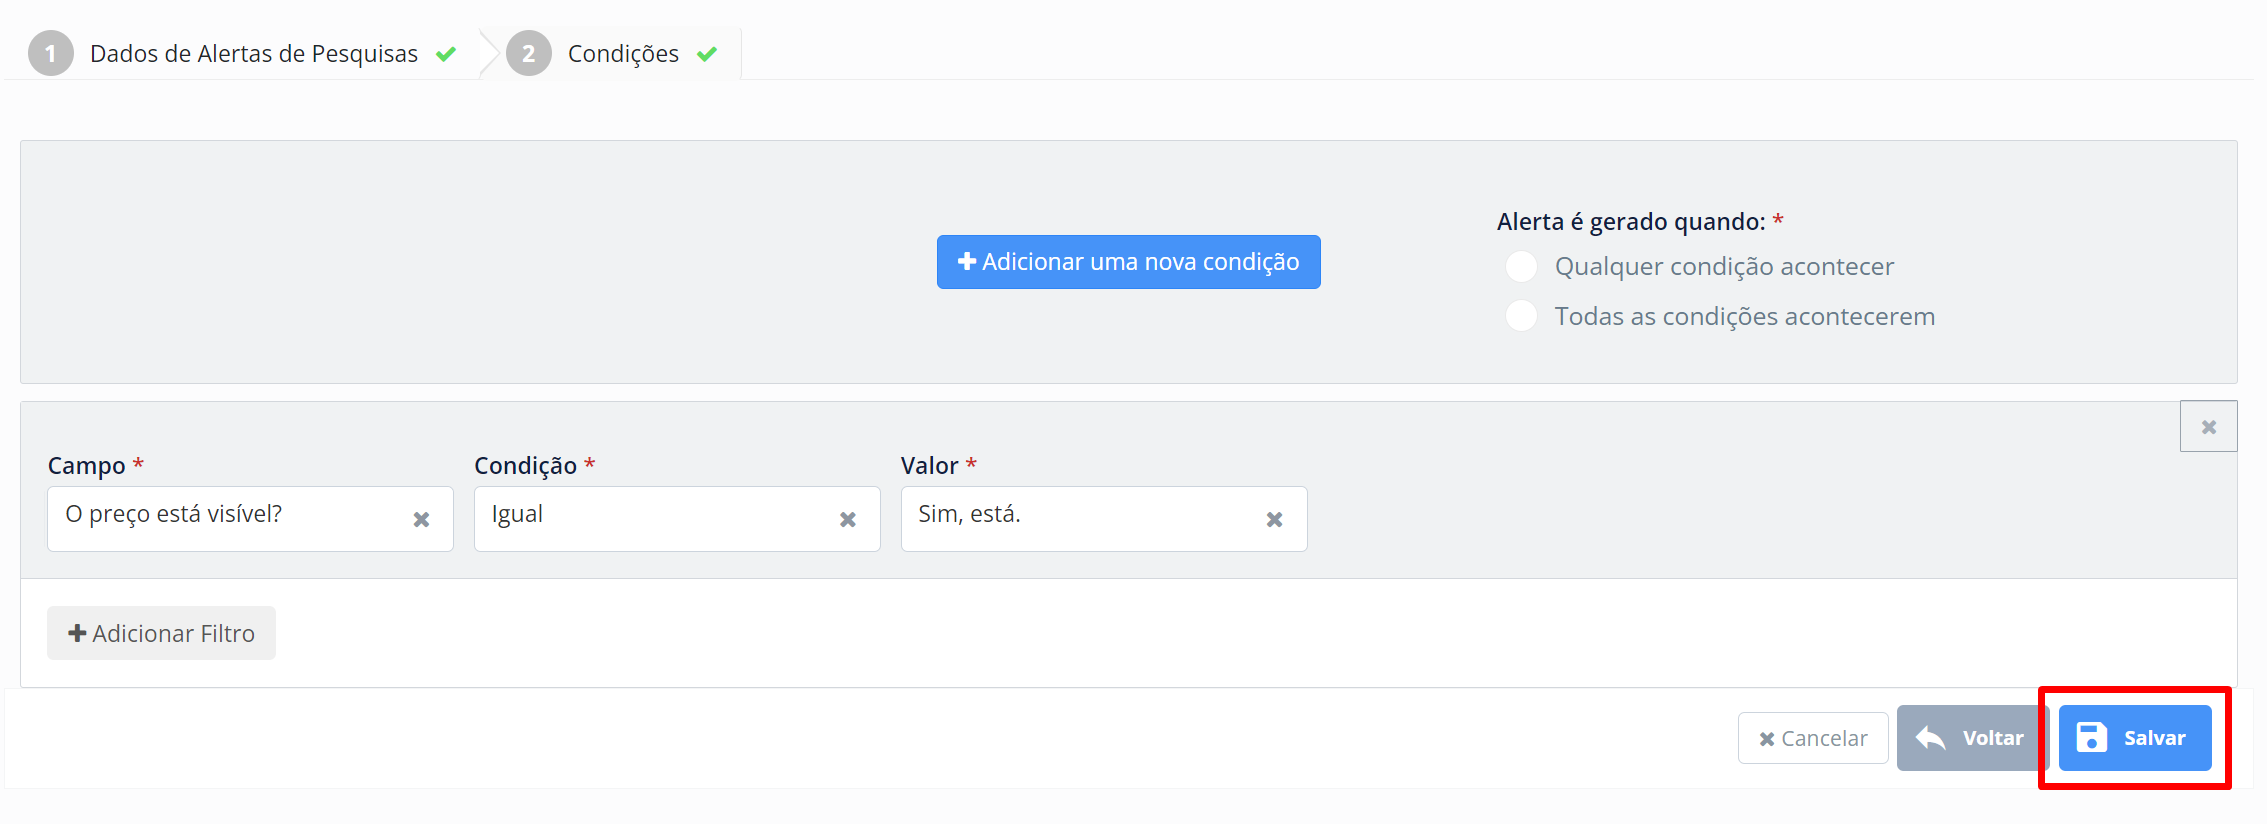
Task: Click the Cancelar button
Action: [x=1813, y=738]
